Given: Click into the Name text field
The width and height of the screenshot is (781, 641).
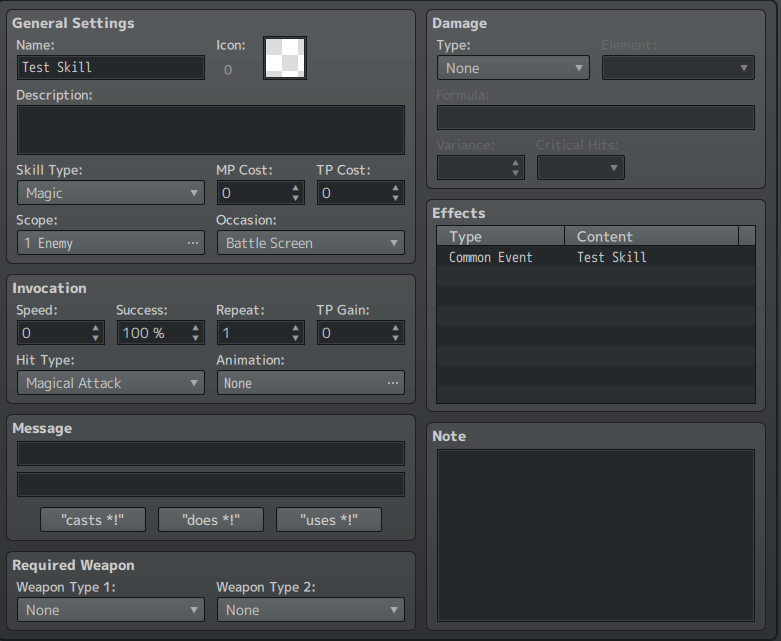Looking at the screenshot, I should [x=110, y=67].
